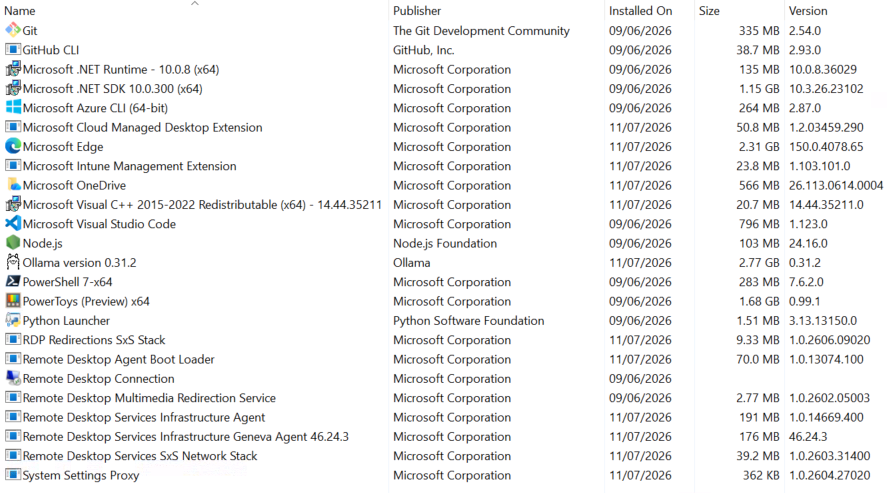Click the PowerToys (Preview) icon
The width and height of the screenshot is (894, 493).
13,301
